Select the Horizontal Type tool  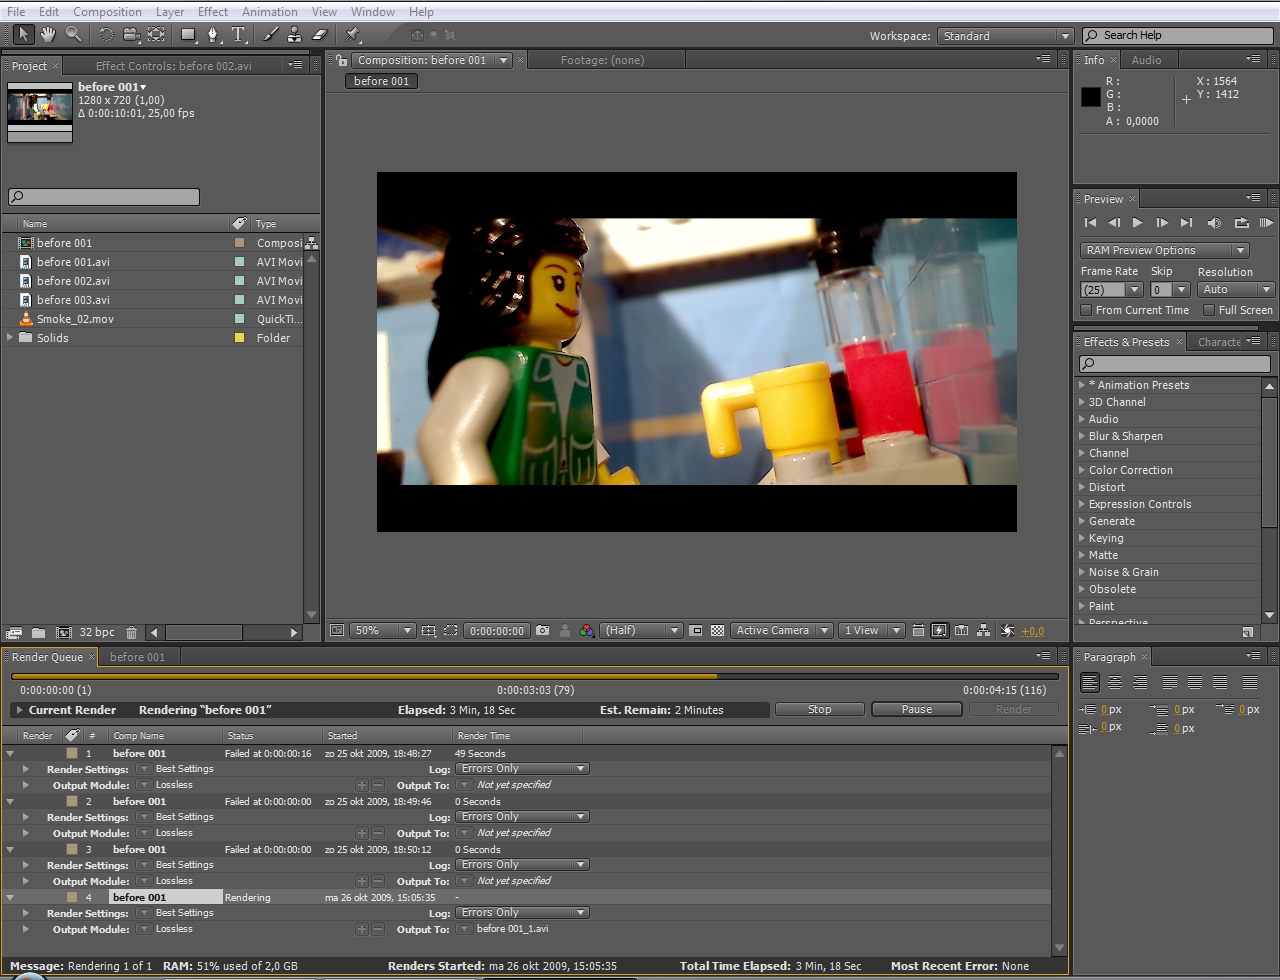coord(238,34)
